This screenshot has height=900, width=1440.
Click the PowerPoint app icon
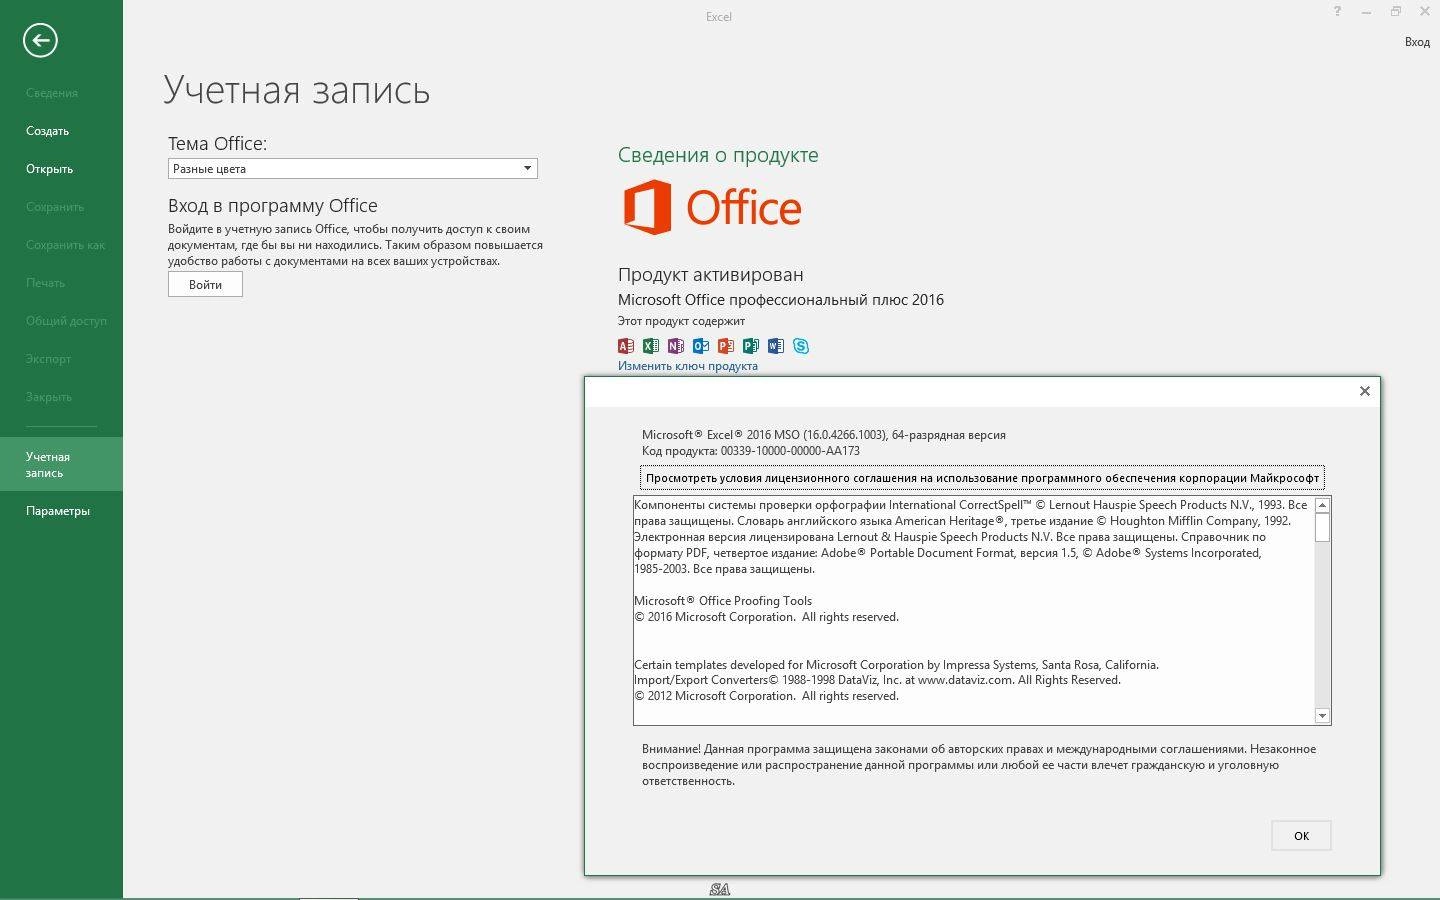tap(726, 346)
